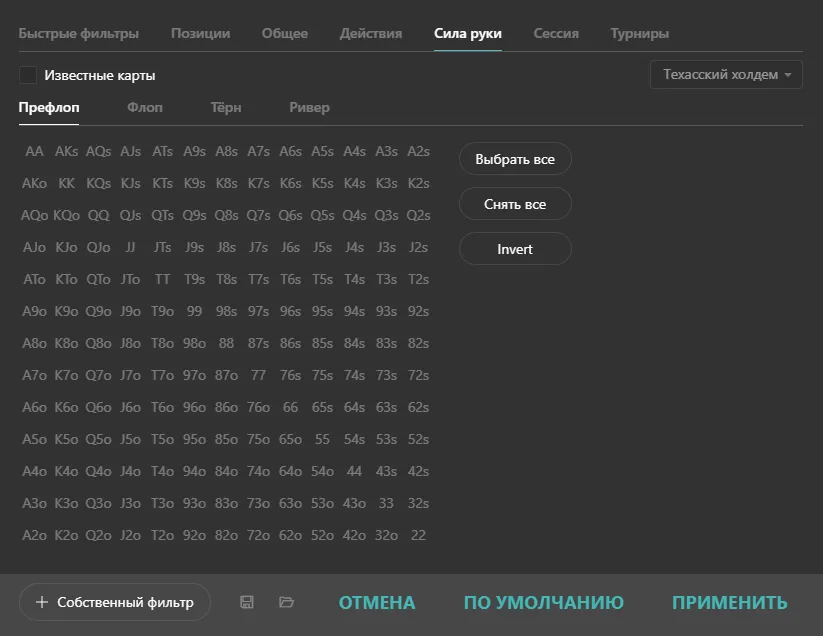The width and height of the screenshot is (823, 636).
Task: Click the Снять все button
Action: point(515,204)
